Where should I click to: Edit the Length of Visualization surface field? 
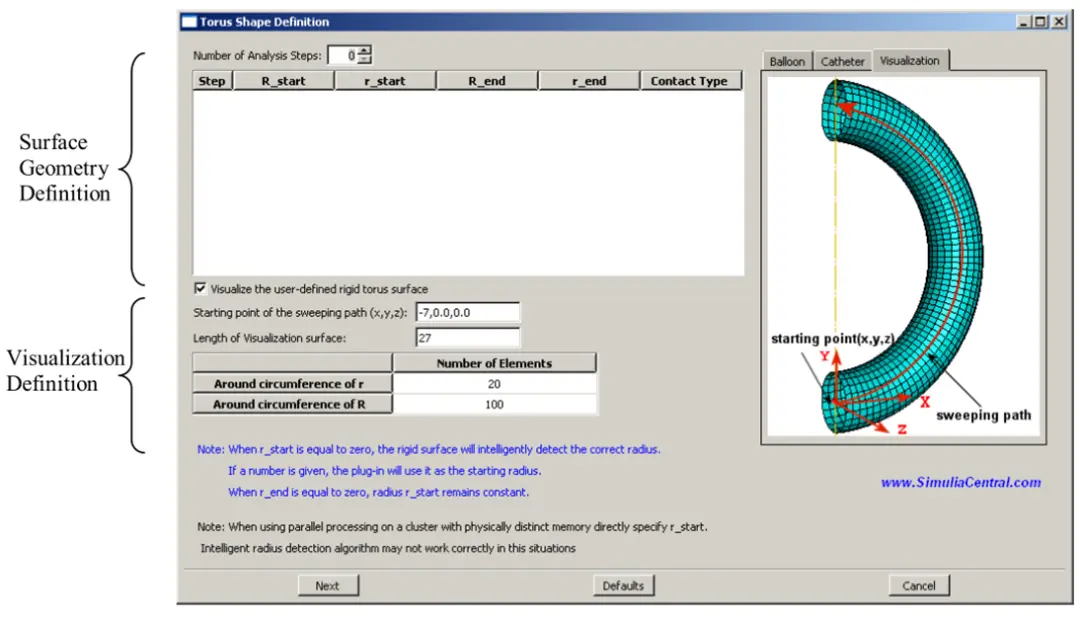(468, 338)
